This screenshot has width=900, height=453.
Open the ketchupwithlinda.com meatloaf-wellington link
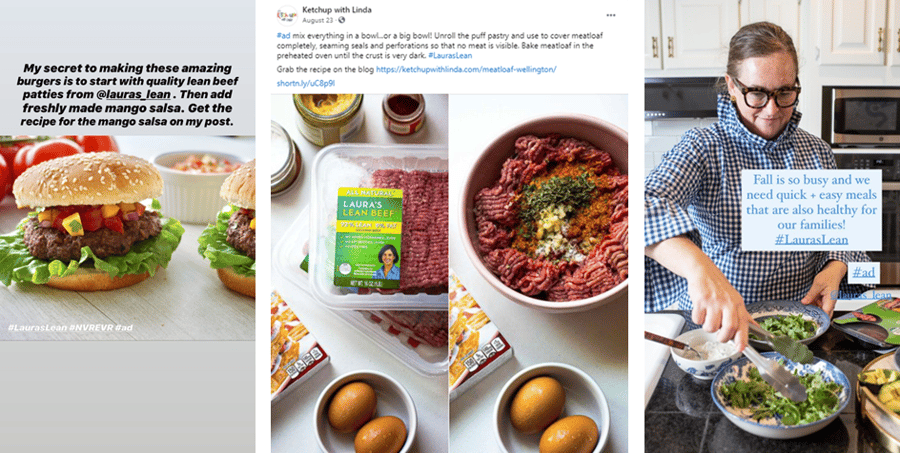pyautogui.click(x=466, y=69)
